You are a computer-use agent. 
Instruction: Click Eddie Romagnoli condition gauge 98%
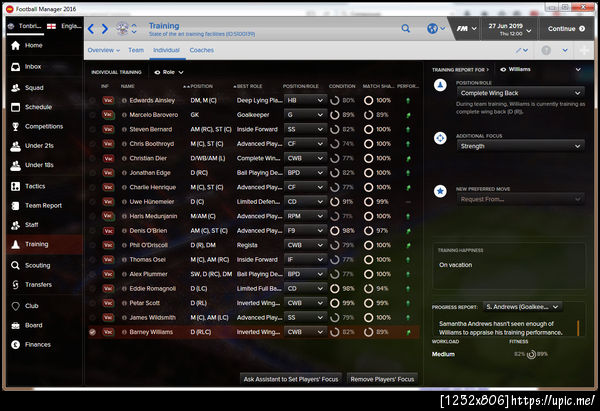click(x=334, y=289)
